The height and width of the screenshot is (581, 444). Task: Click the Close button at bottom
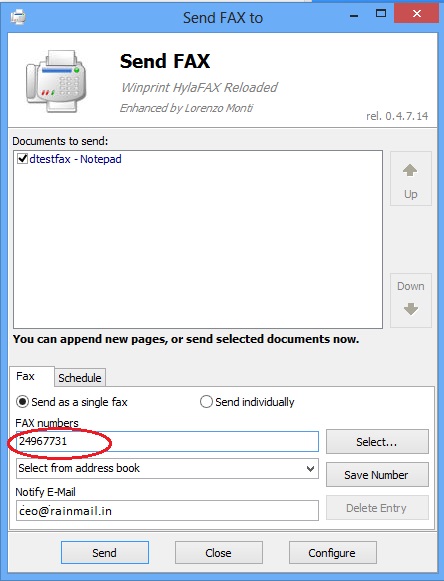[x=219, y=552]
